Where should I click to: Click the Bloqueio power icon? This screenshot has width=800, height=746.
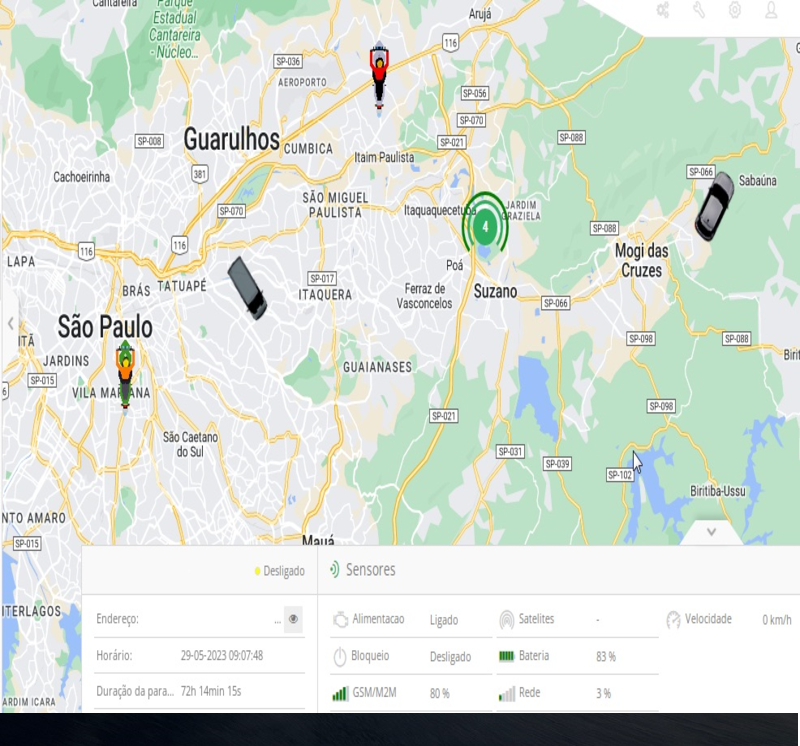tap(340, 657)
